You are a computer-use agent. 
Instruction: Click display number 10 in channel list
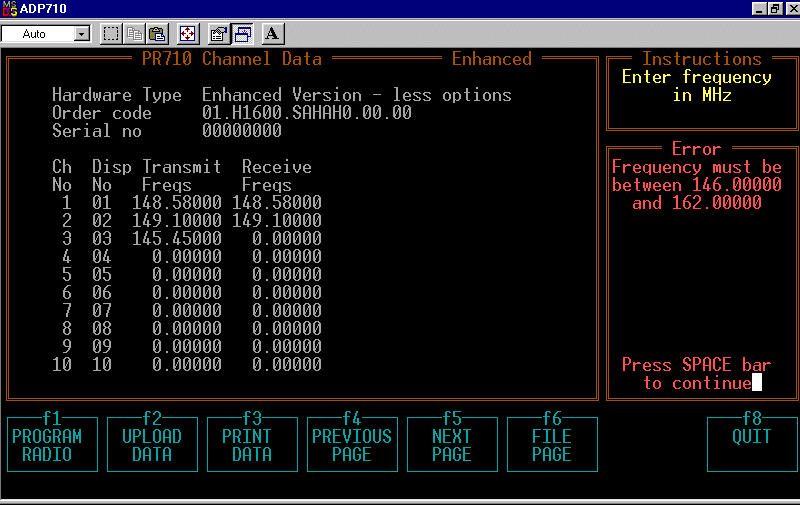102,364
